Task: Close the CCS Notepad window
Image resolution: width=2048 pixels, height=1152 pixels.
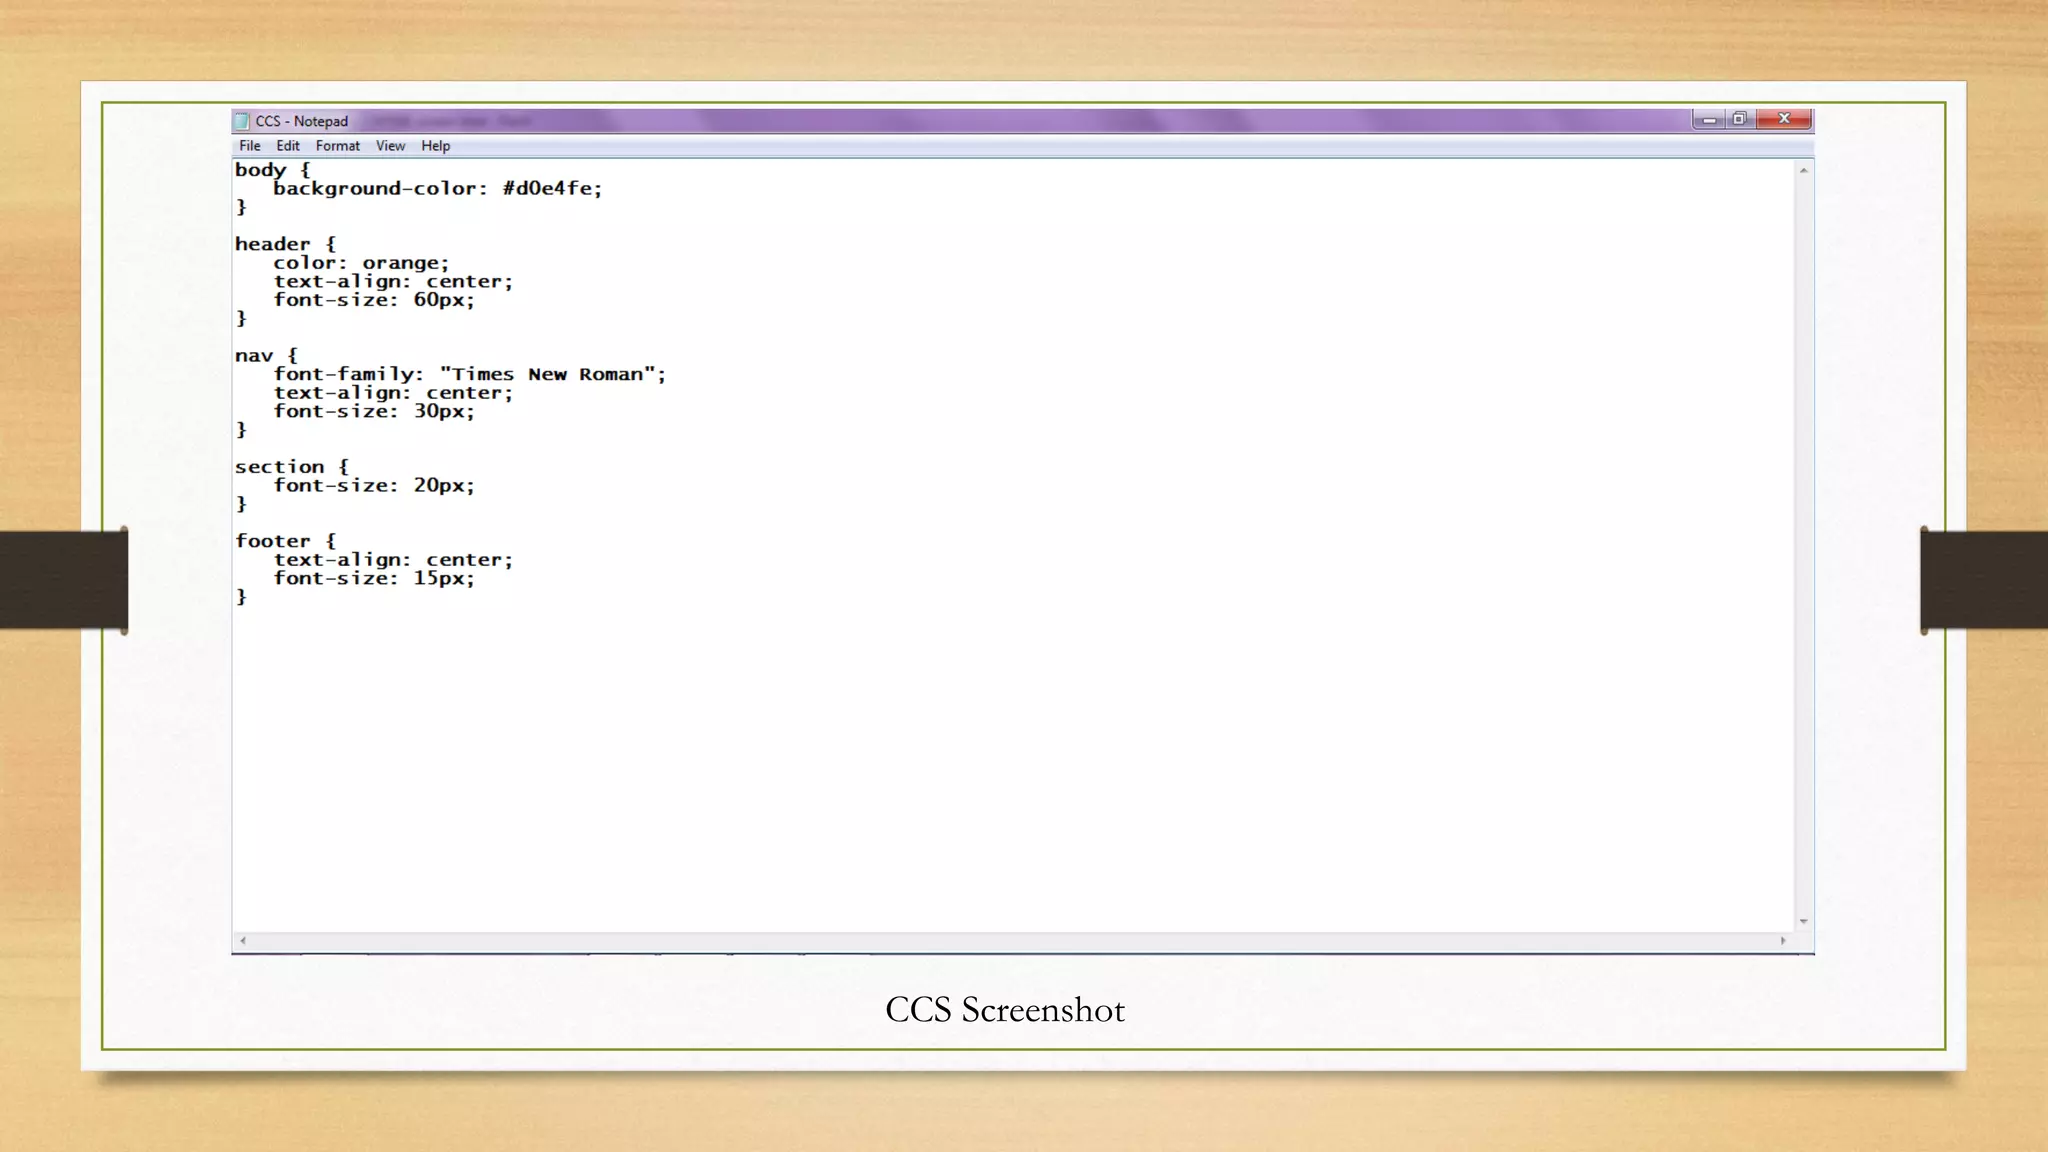Action: 1783,119
